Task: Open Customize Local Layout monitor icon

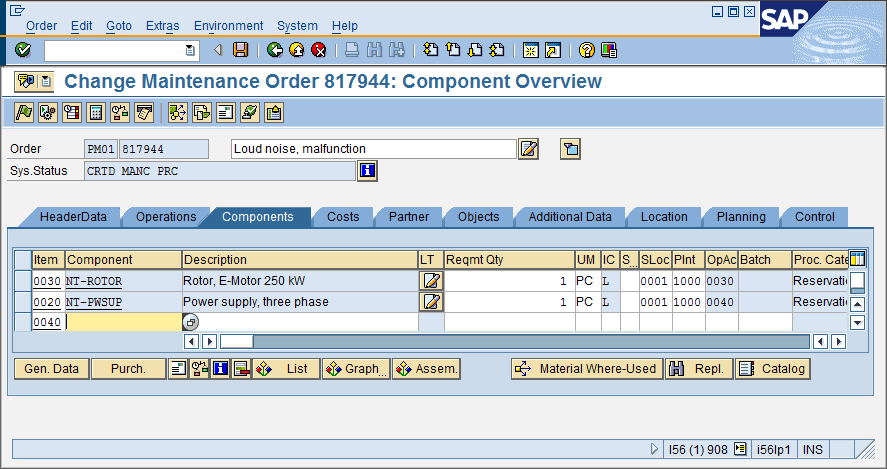Action: [x=609, y=50]
